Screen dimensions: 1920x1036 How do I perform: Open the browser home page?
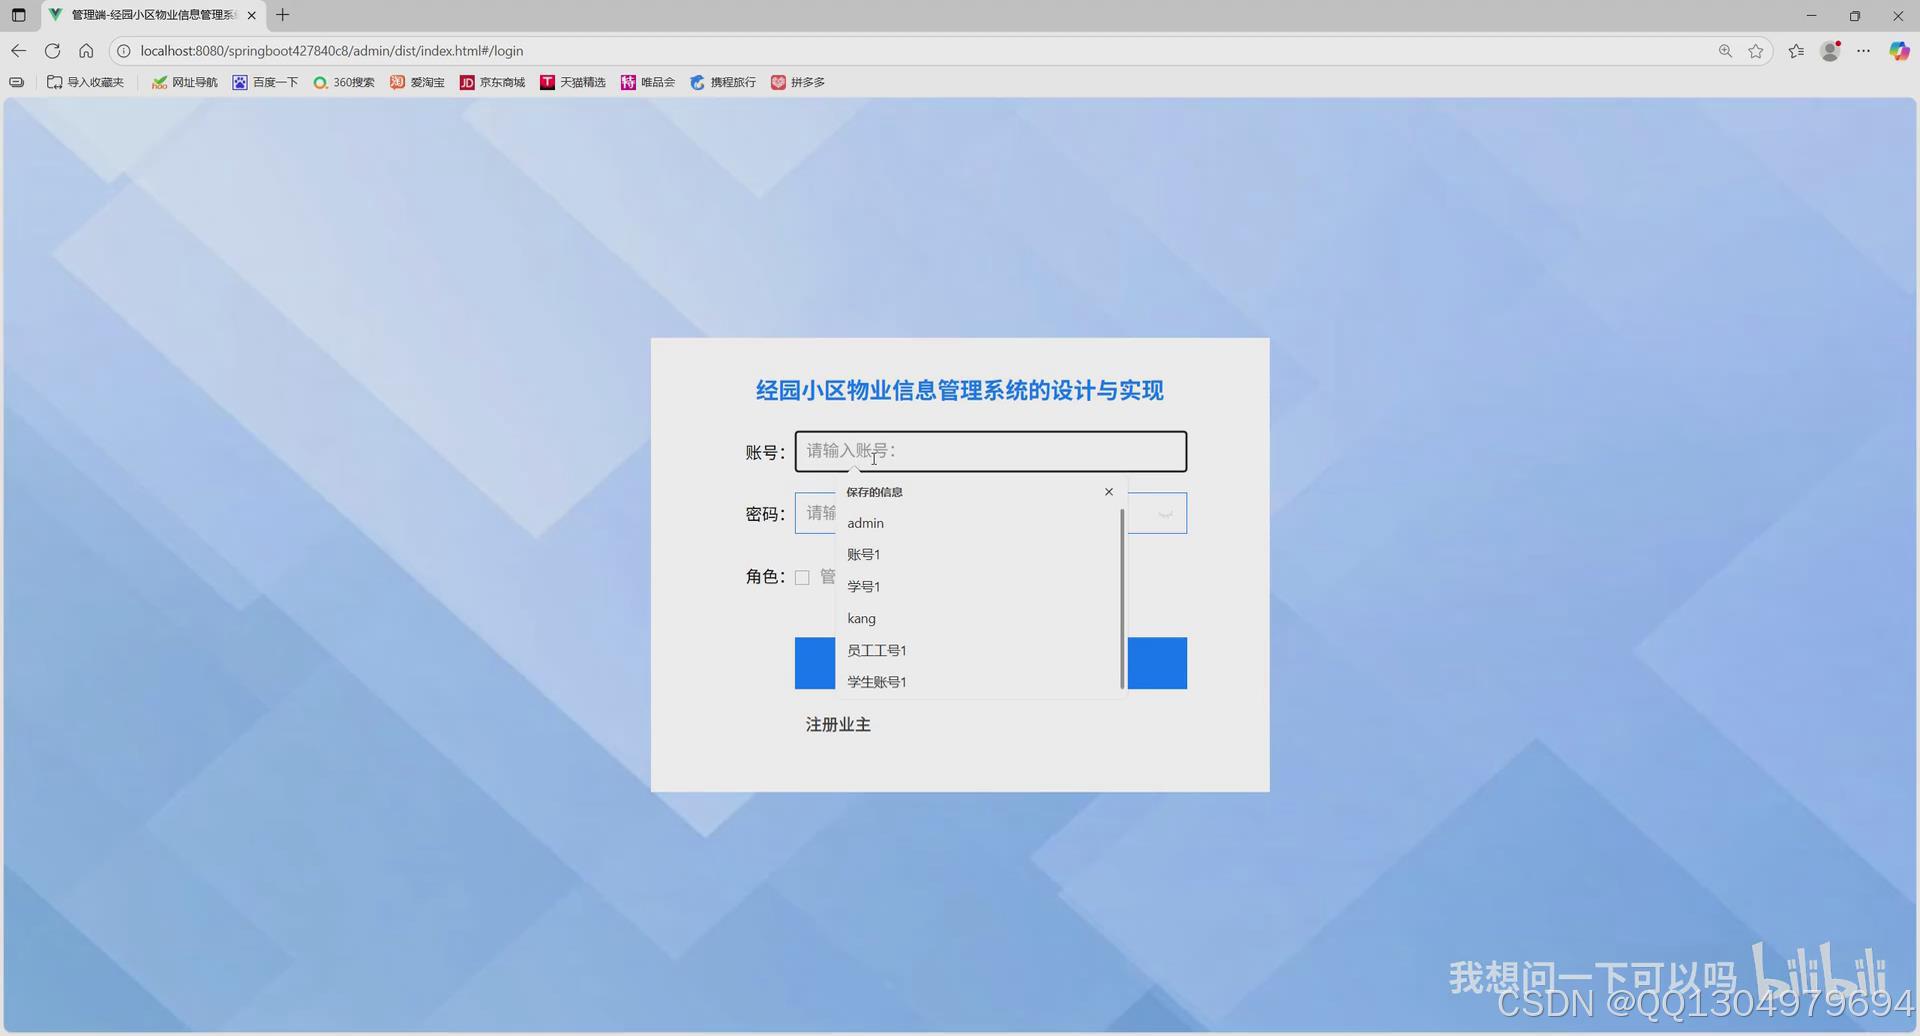(x=86, y=51)
